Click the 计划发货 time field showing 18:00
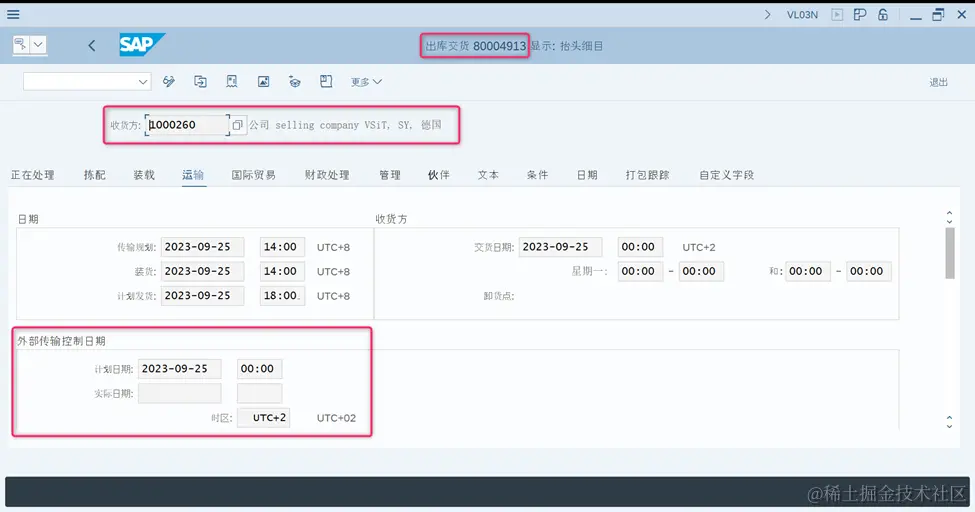The width and height of the screenshot is (975, 512). click(282, 296)
